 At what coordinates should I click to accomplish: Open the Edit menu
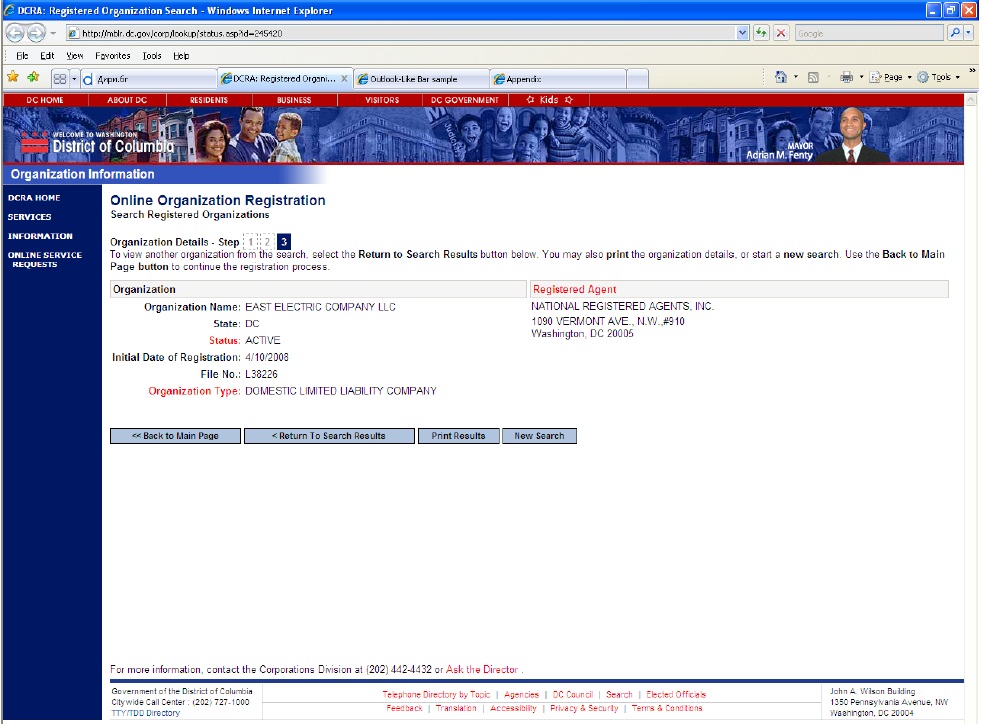(x=48, y=56)
